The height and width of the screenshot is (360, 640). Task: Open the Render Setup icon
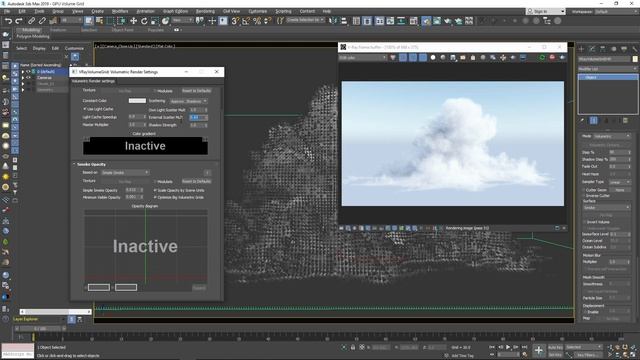(x=426, y=20)
